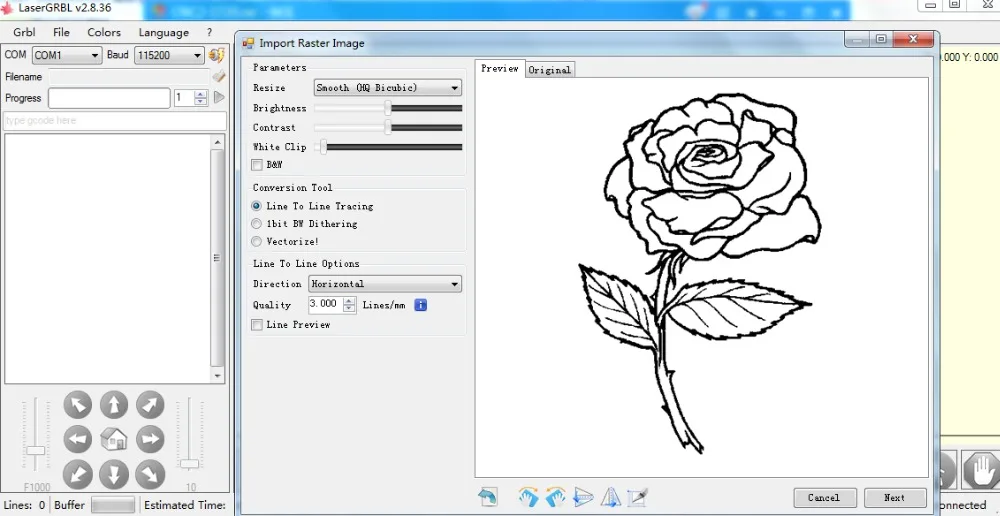The width and height of the screenshot is (1000, 516).
Task: Open the Resize method dropdown
Action: [x=388, y=87]
